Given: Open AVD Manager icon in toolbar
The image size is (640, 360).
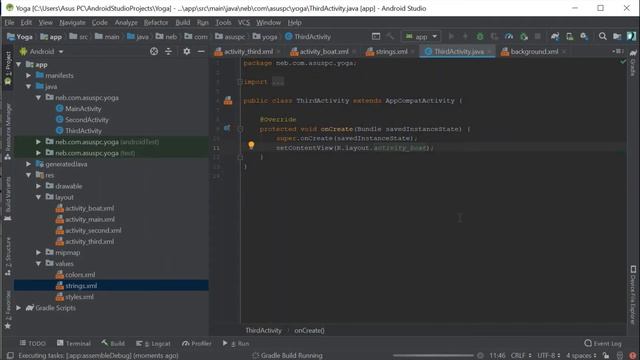Looking at the screenshot, I should (570, 37).
